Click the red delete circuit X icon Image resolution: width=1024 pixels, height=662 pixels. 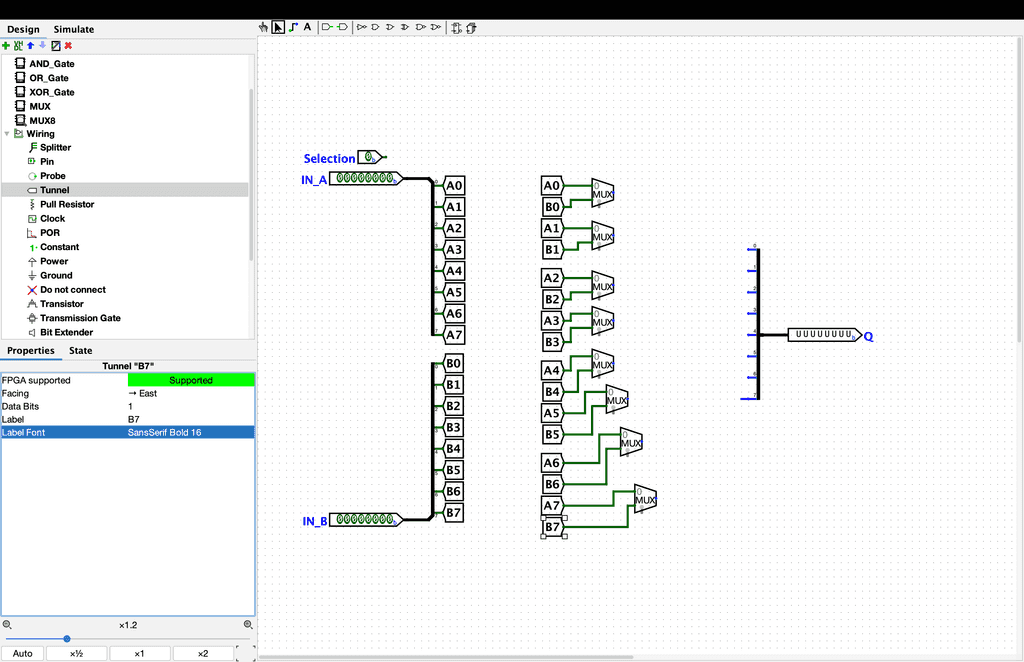[x=68, y=45]
